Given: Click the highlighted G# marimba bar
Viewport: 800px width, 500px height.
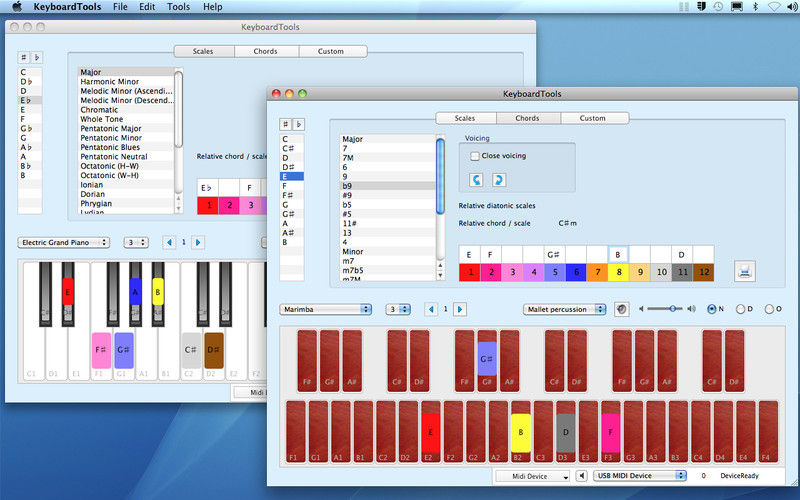Looking at the screenshot, I should [487, 359].
